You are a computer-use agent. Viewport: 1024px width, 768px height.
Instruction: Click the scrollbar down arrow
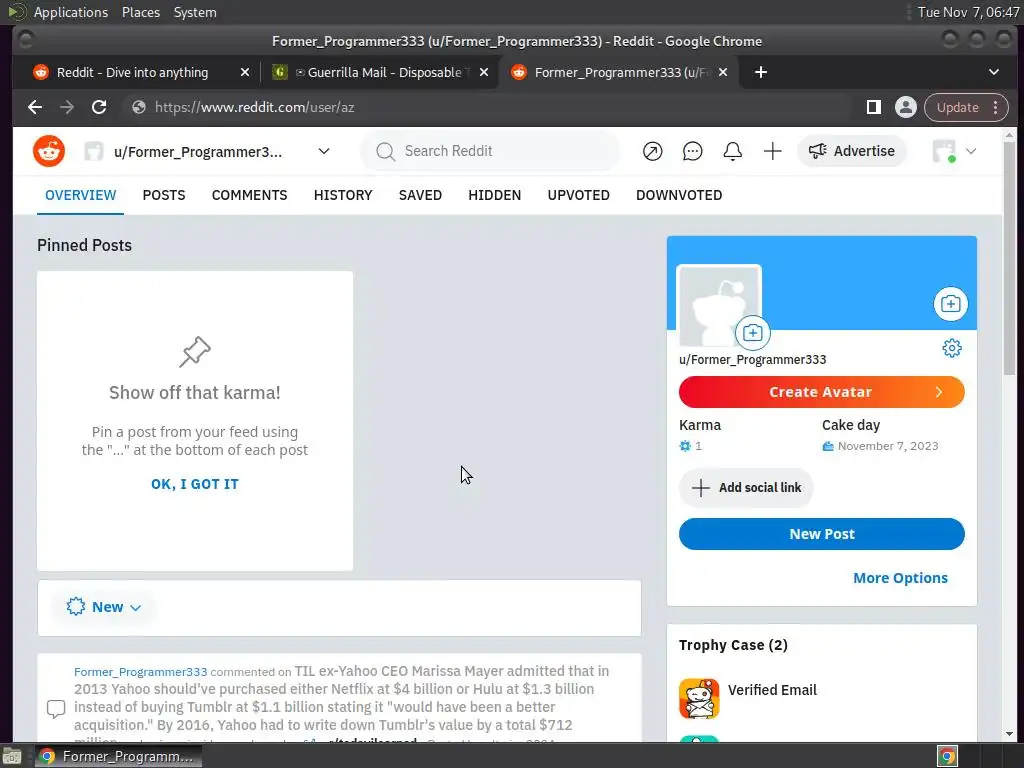click(1010, 734)
